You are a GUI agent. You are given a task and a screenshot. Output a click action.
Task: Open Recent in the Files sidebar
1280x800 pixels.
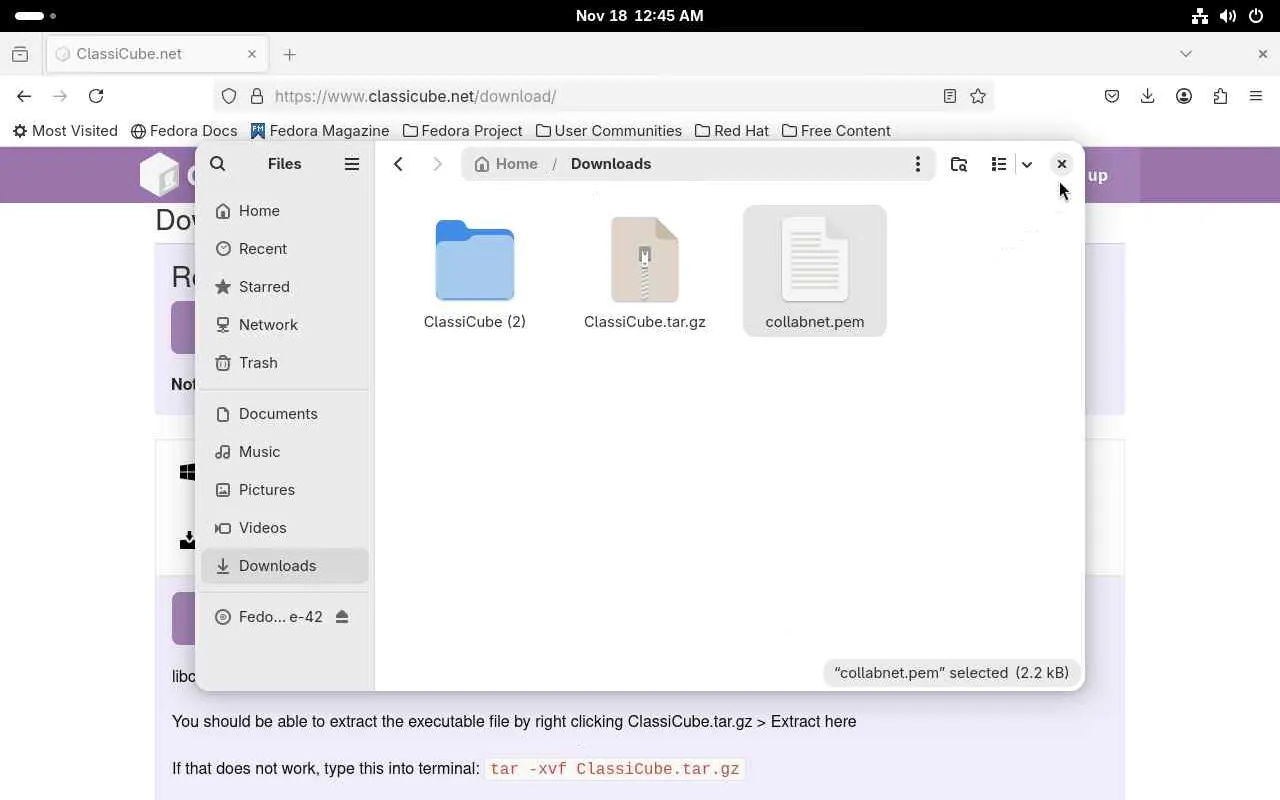click(285, 249)
